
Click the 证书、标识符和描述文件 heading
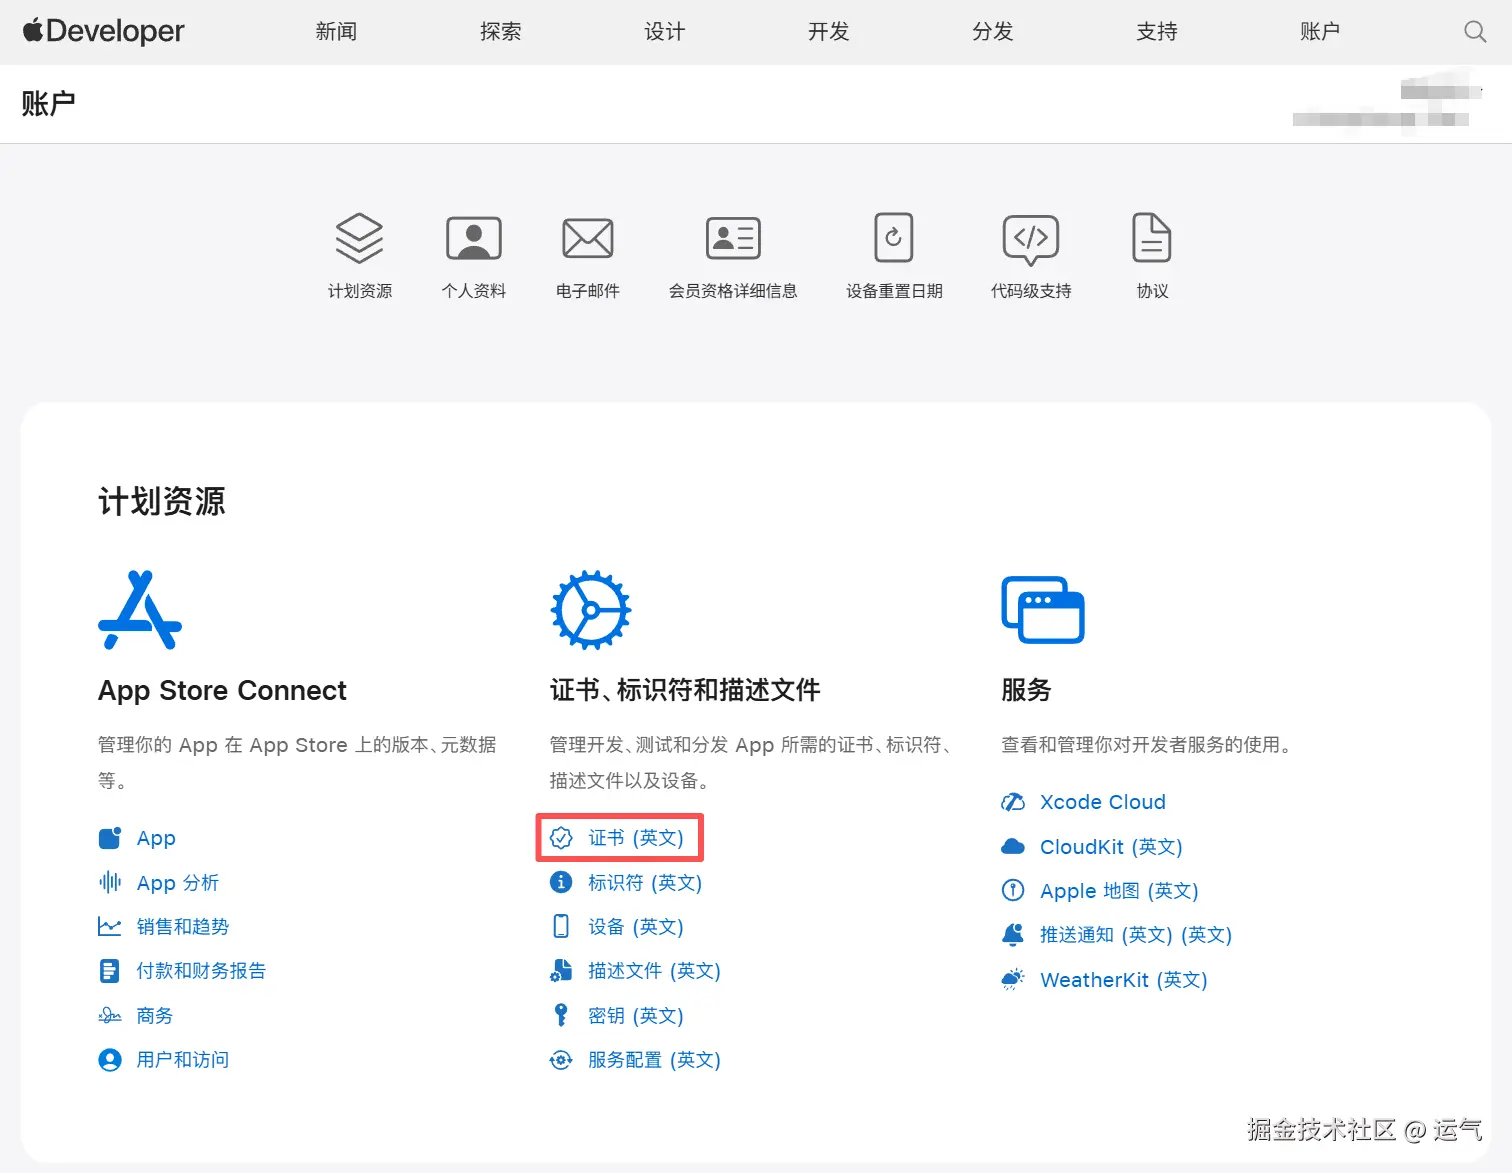coord(685,690)
